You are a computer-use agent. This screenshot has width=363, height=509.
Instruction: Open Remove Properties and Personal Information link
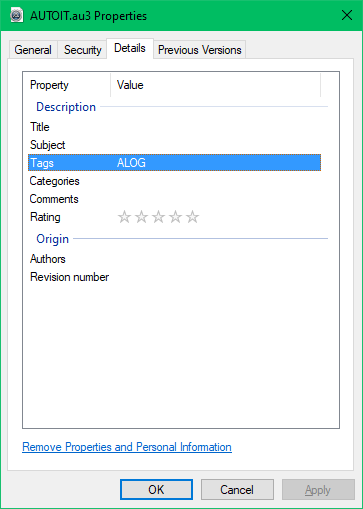click(127, 447)
